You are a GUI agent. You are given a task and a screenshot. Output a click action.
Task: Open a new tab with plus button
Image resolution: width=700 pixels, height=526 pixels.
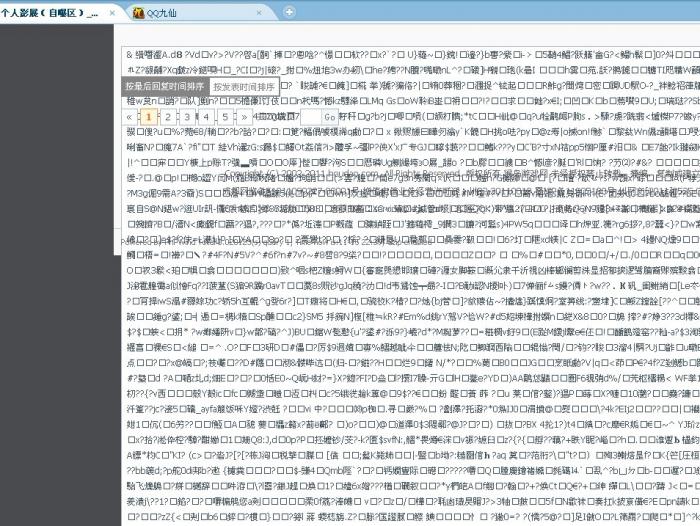point(289,12)
